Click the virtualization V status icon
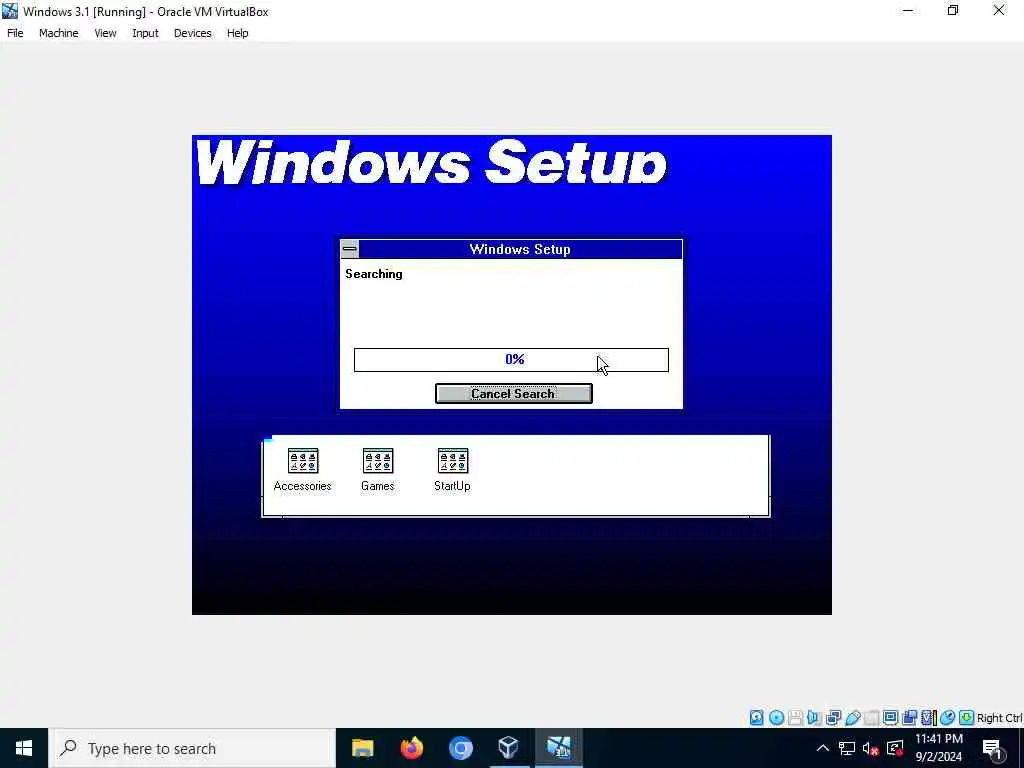The image size is (1024, 768). click(x=929, y=718)
